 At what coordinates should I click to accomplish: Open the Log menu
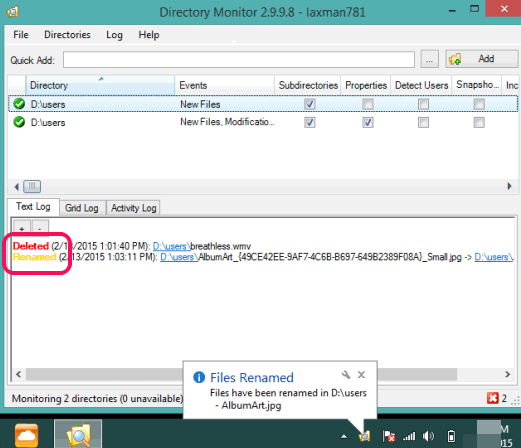(114, 35)
